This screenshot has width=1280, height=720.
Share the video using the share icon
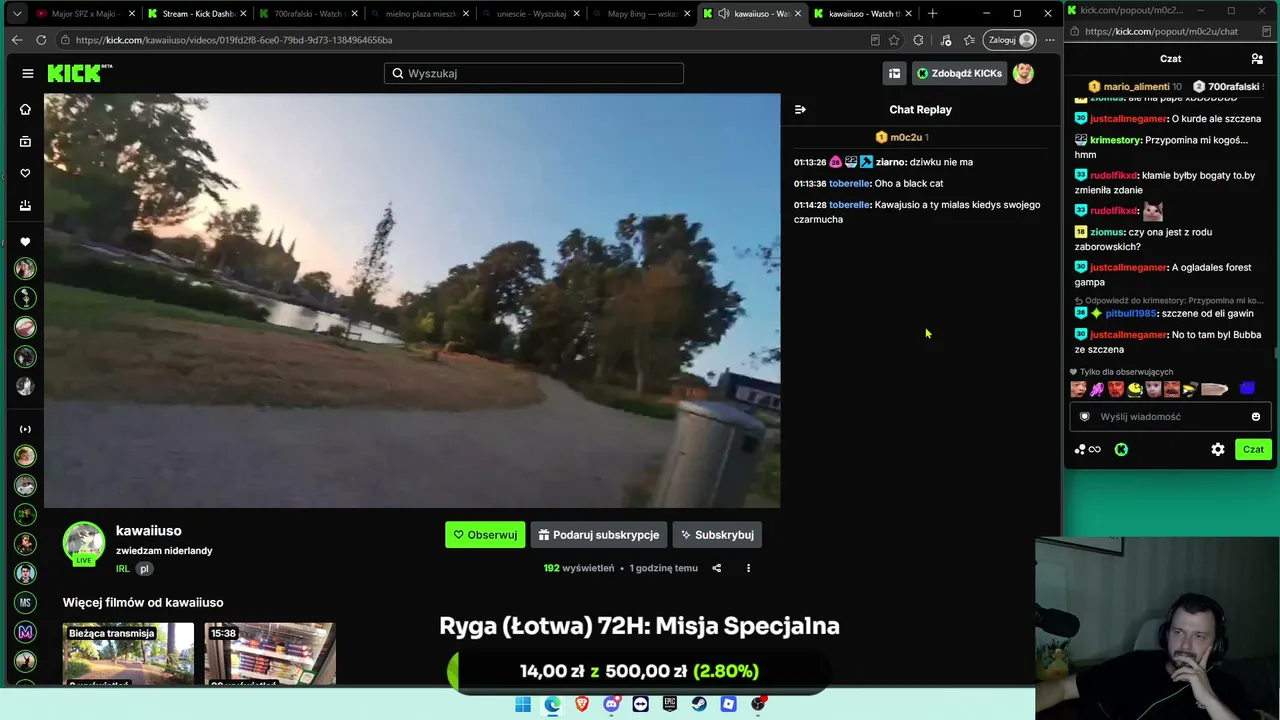coord(716,568)
